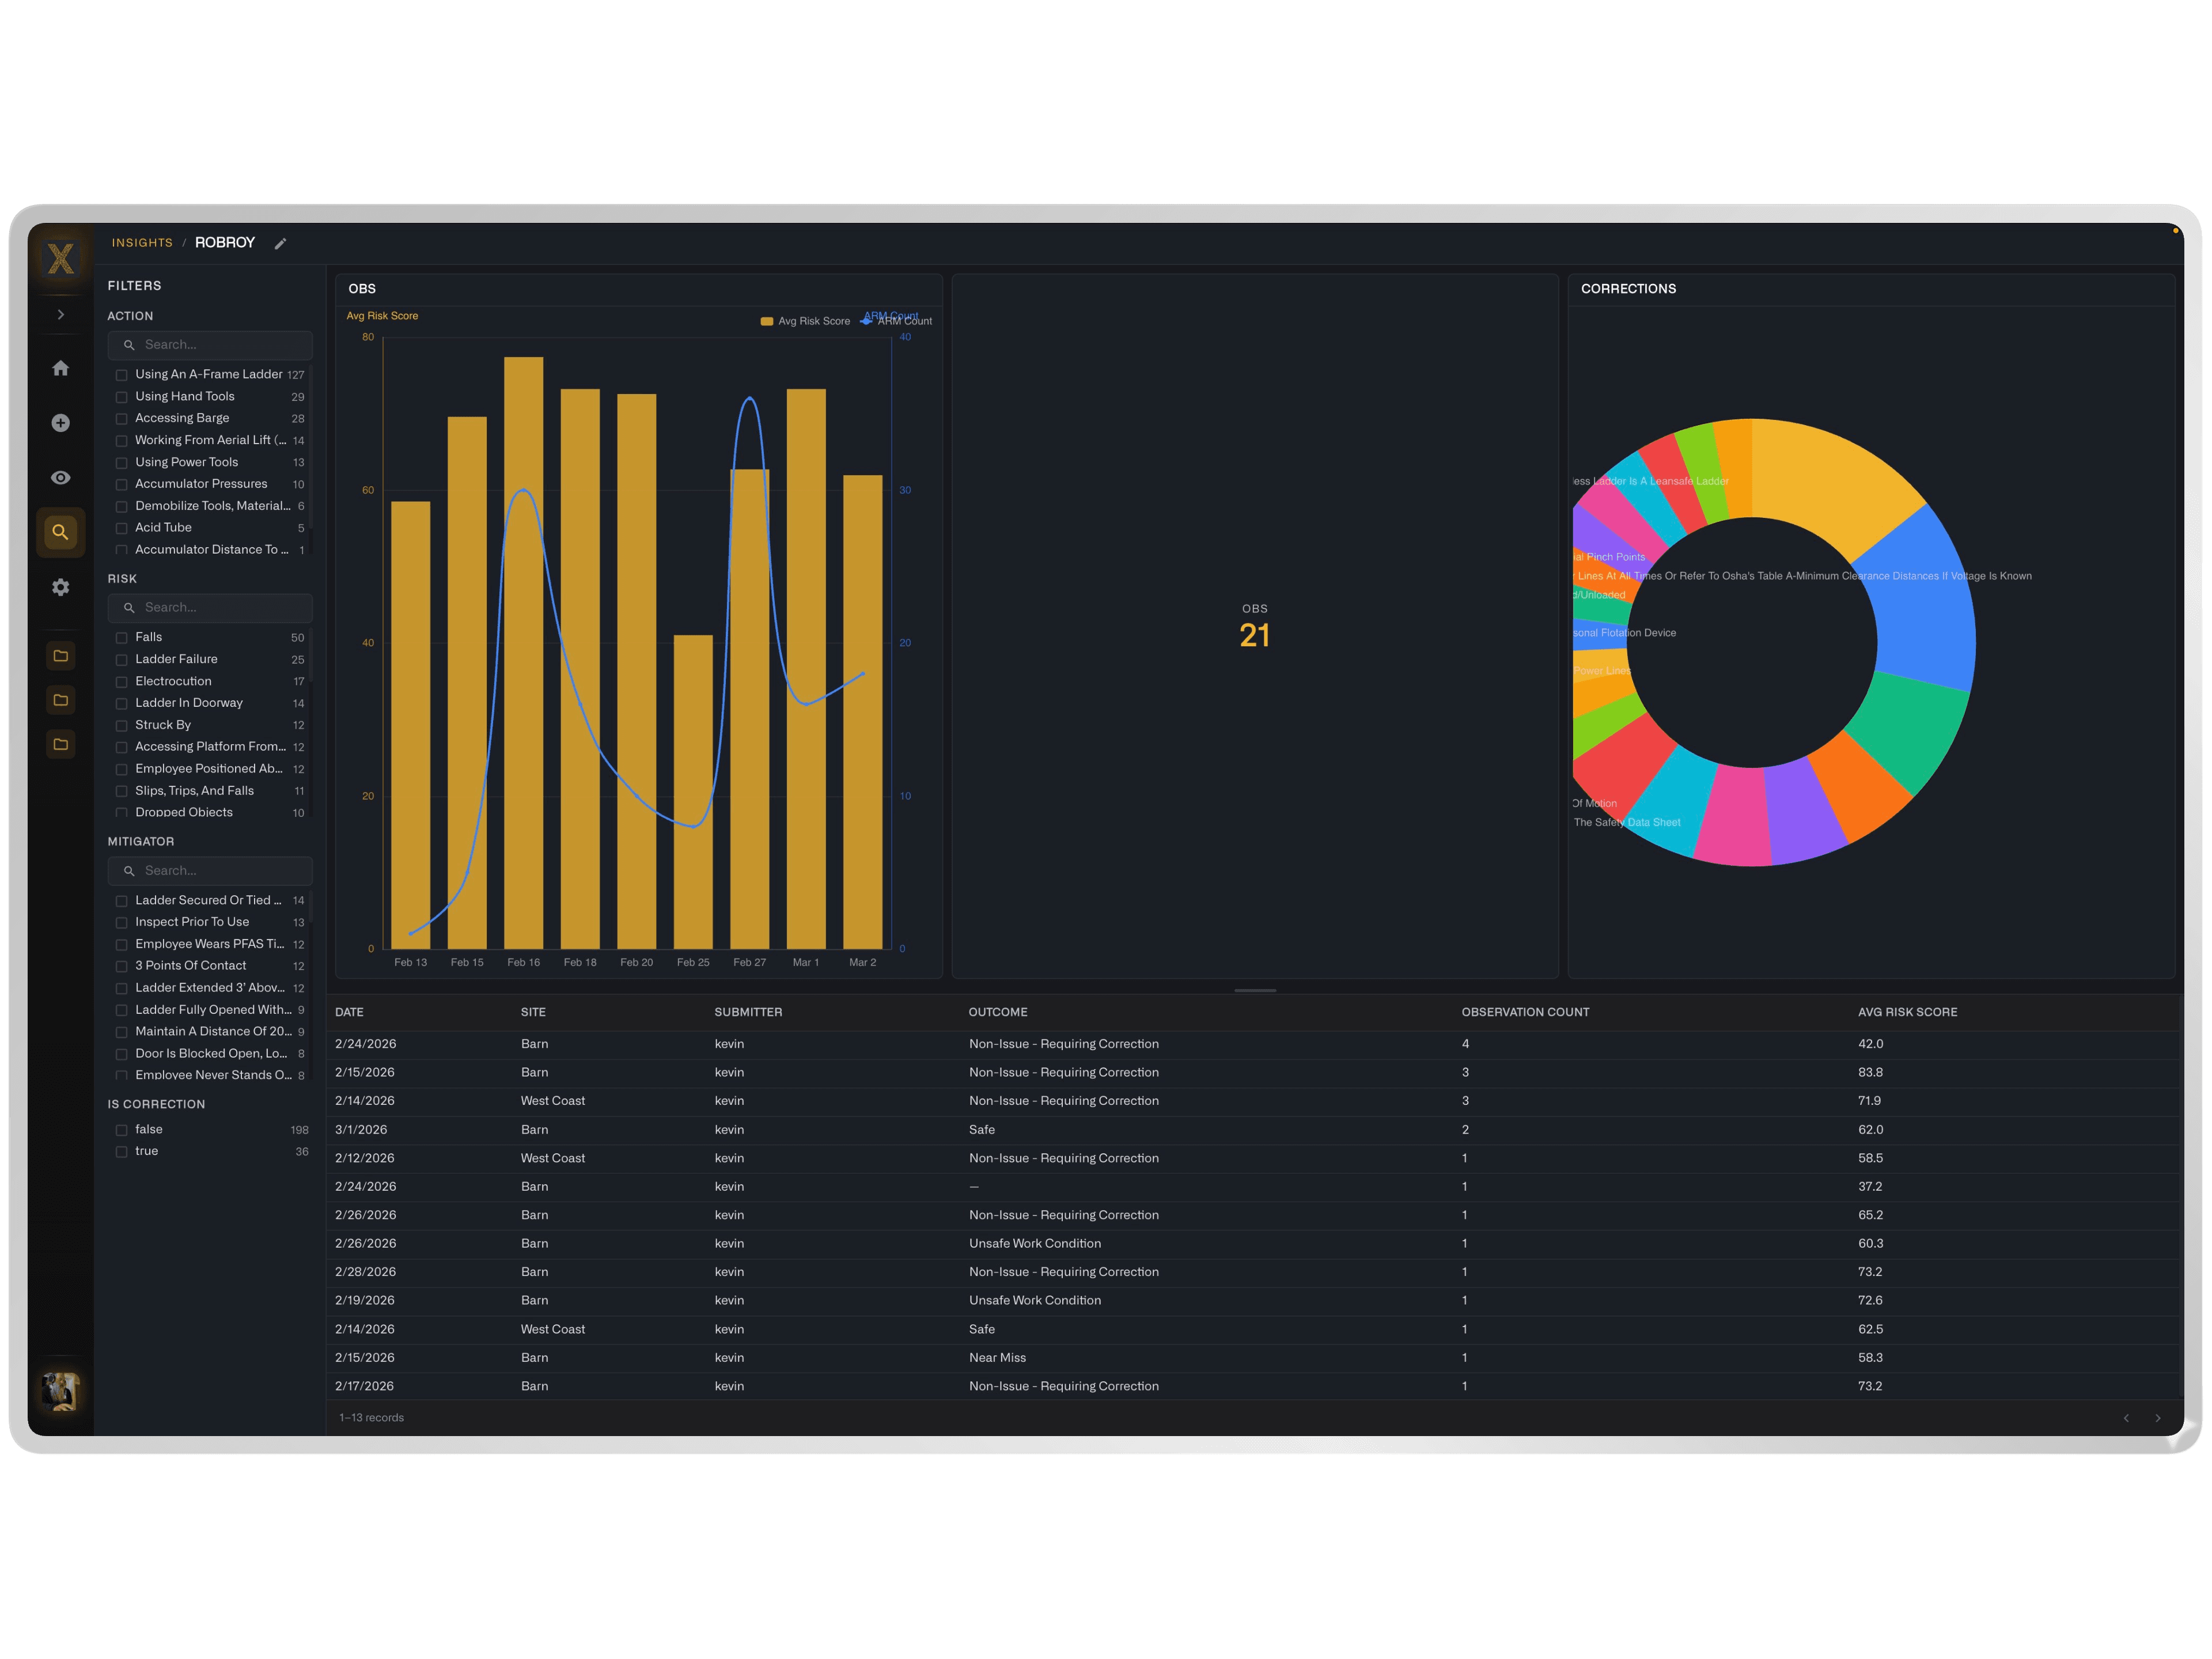Sort table by AVG RISK SCORE header

(x=1908, y=1013)
